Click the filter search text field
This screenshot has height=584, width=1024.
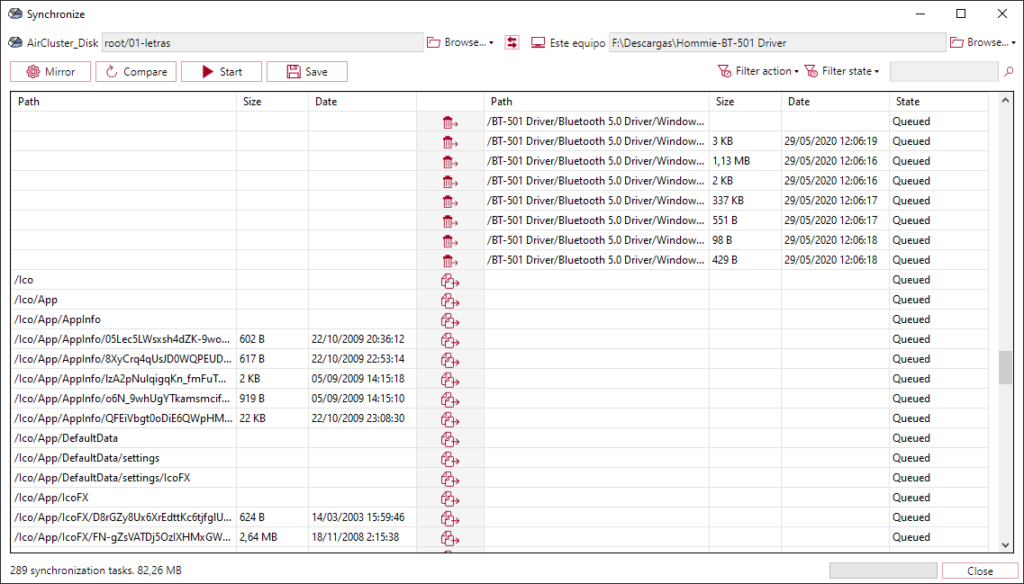coord(944,71)
